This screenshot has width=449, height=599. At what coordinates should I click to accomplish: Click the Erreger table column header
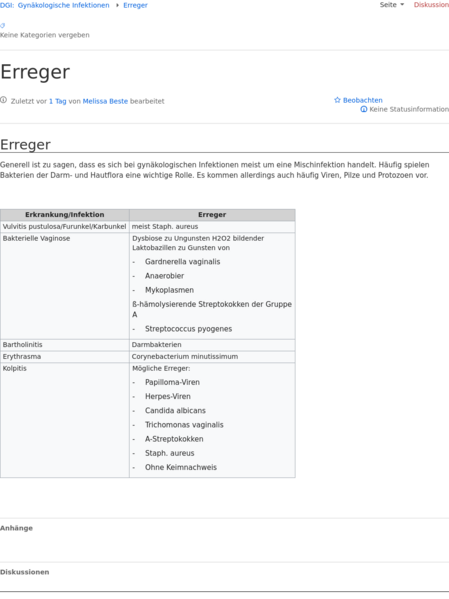[x=212, y=215]
